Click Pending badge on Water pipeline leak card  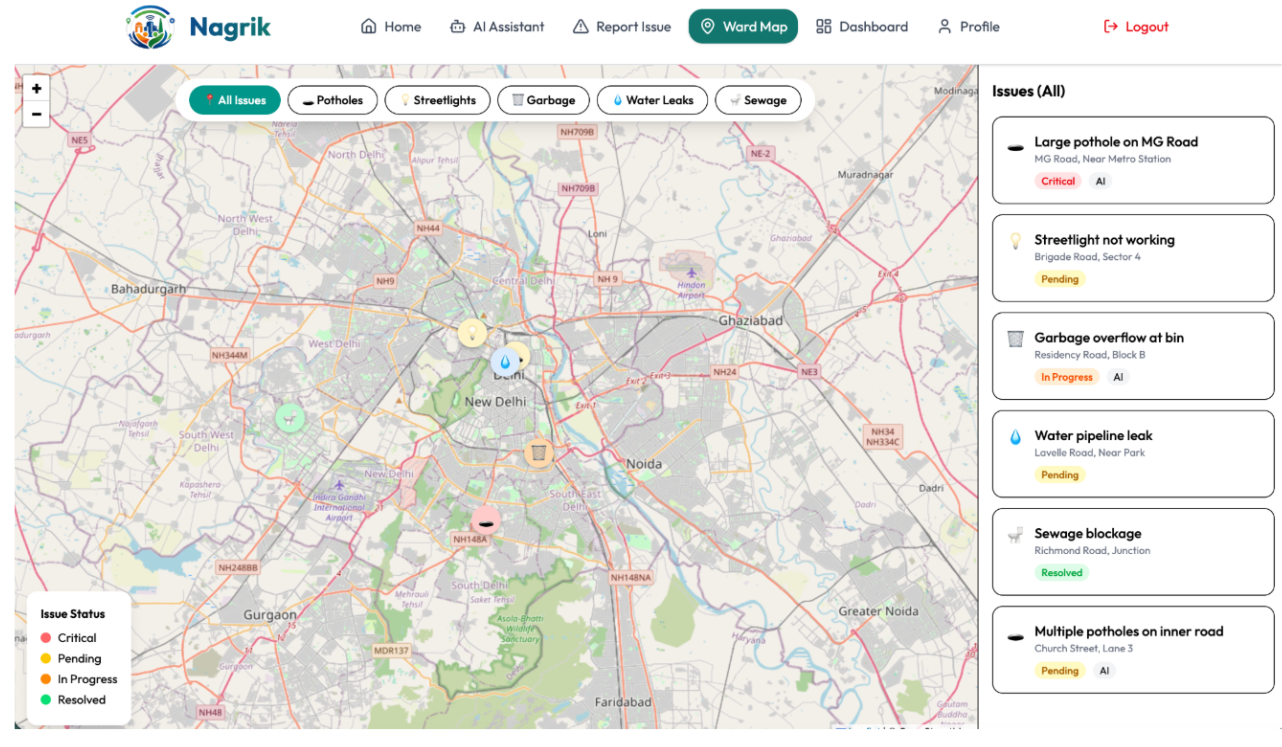coord(1060,475)
